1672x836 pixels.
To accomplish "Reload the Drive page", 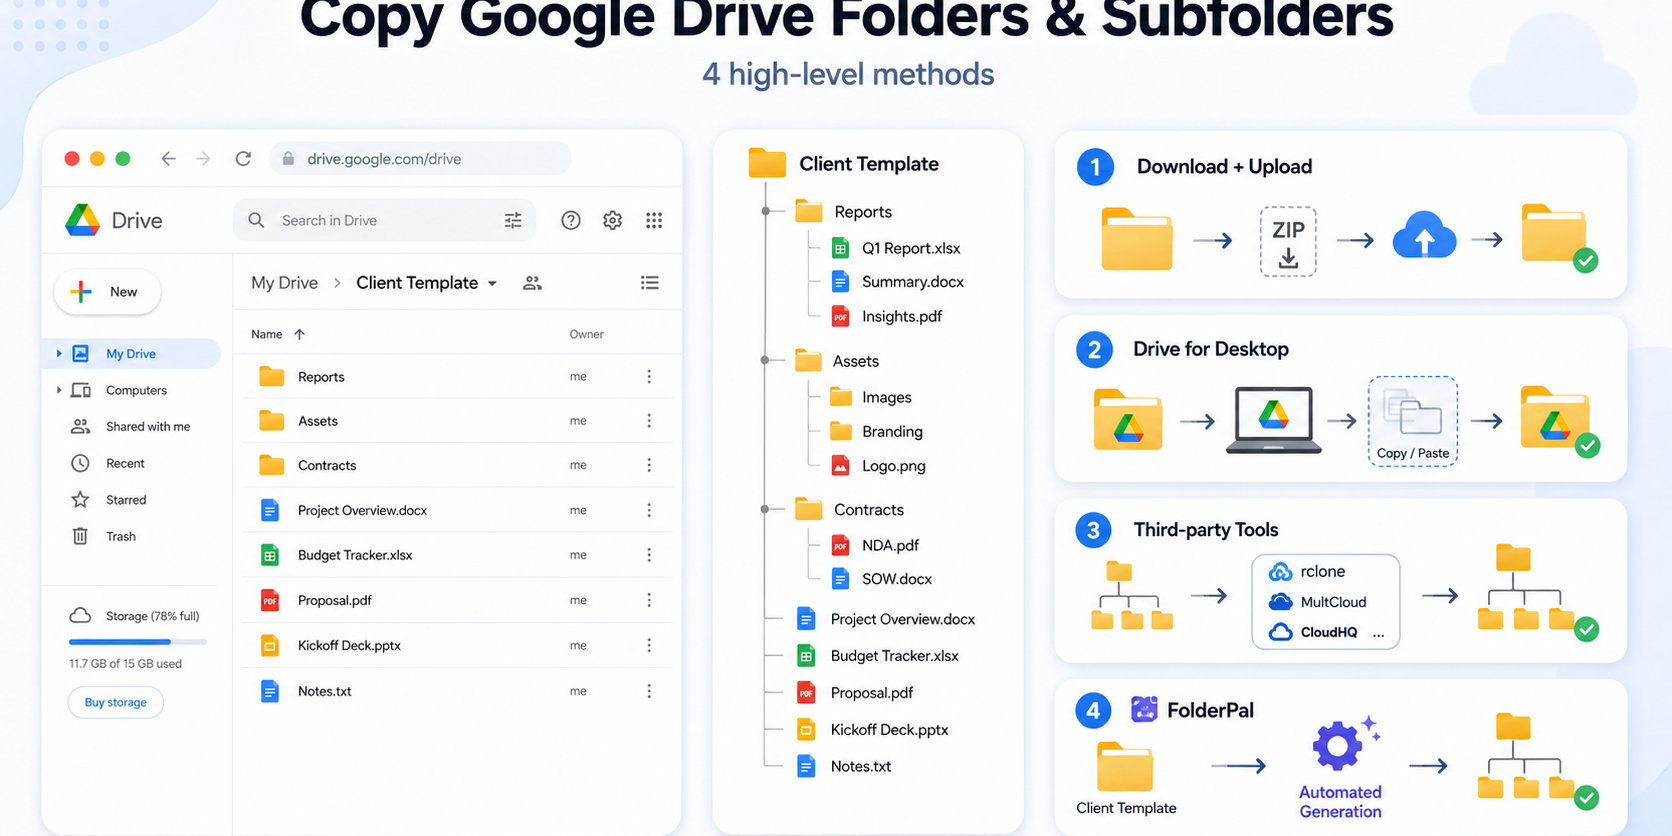I will point(243,158).
